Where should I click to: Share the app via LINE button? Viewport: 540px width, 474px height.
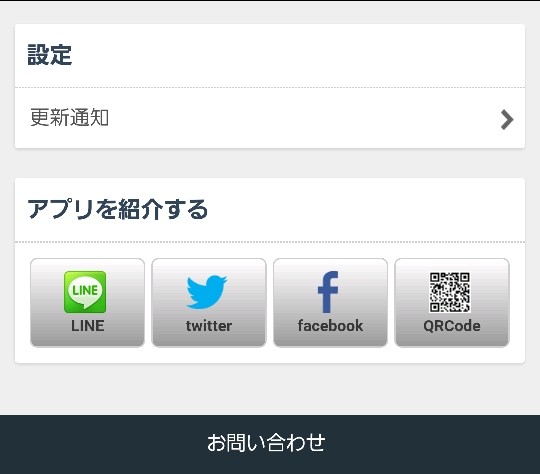[87, 302]
